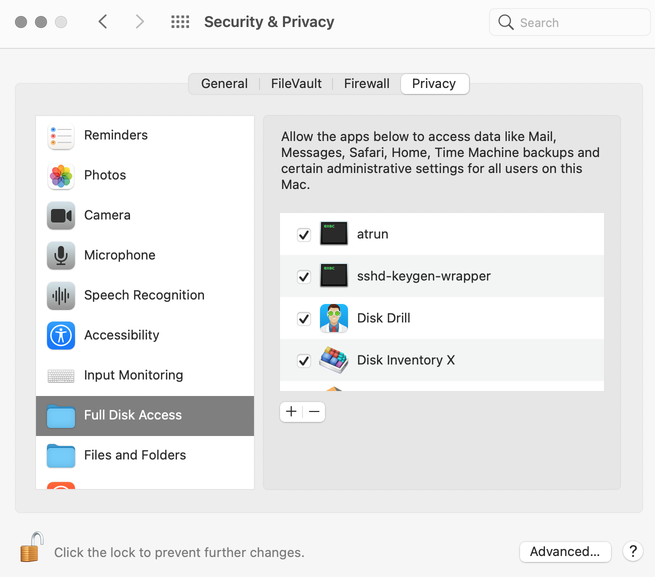Screen dimensions: 655x577
Task: Click the magnifying glass search icon
Action: [x=506, y=22]
